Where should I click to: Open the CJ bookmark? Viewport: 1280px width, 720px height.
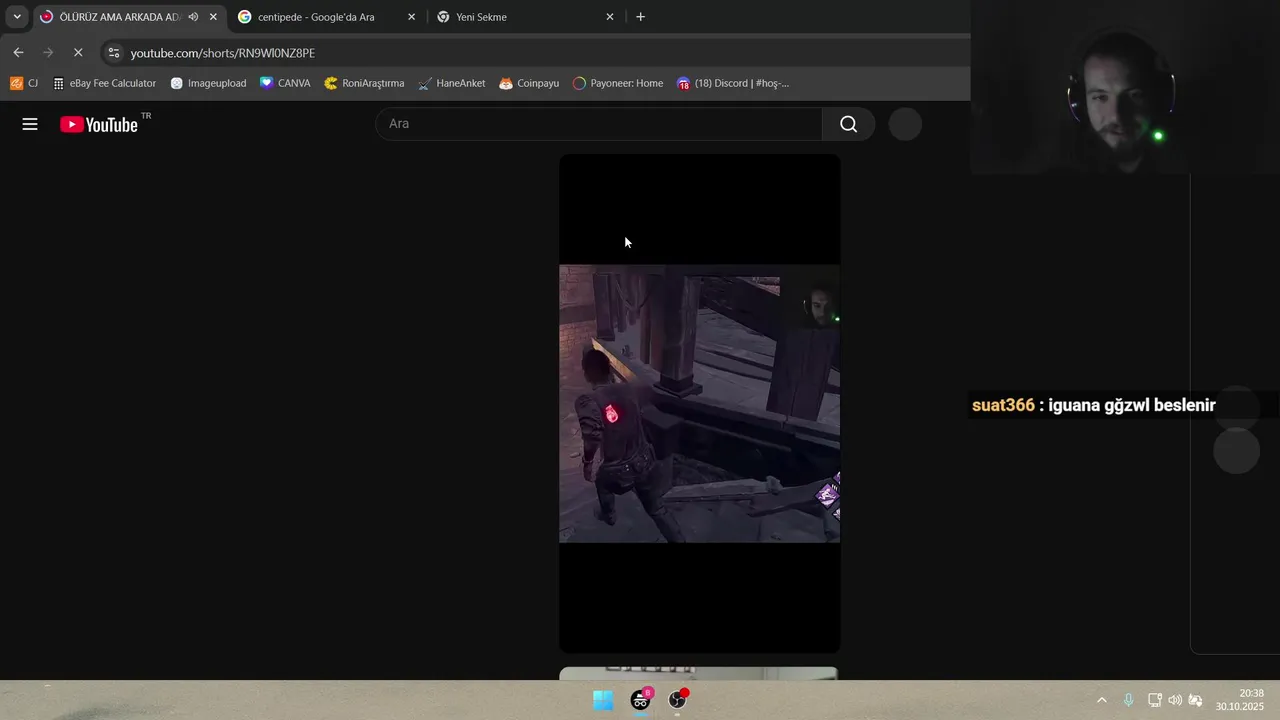tap(24, 83)
